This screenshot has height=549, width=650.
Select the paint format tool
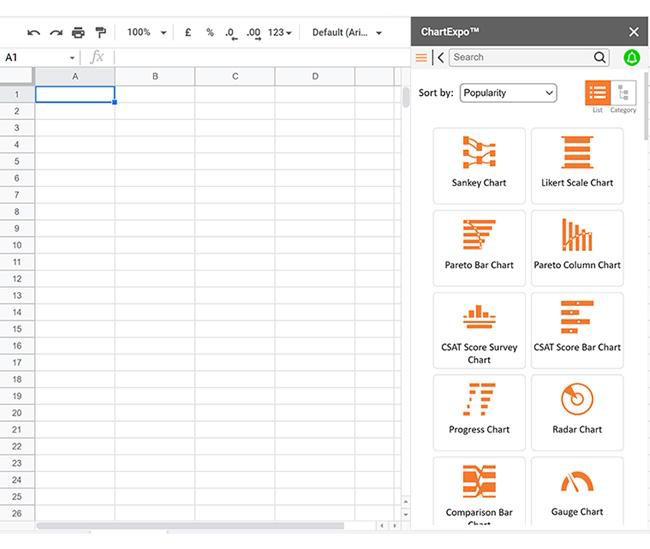100,32
